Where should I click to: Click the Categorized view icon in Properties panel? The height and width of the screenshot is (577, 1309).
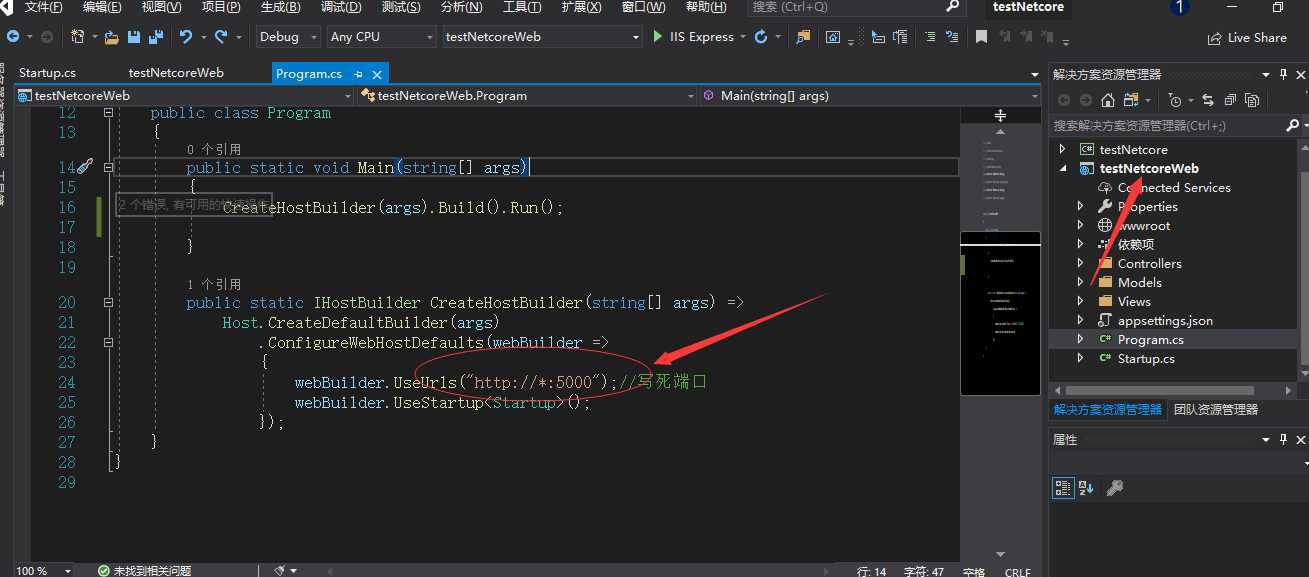tap(1063, 487)
